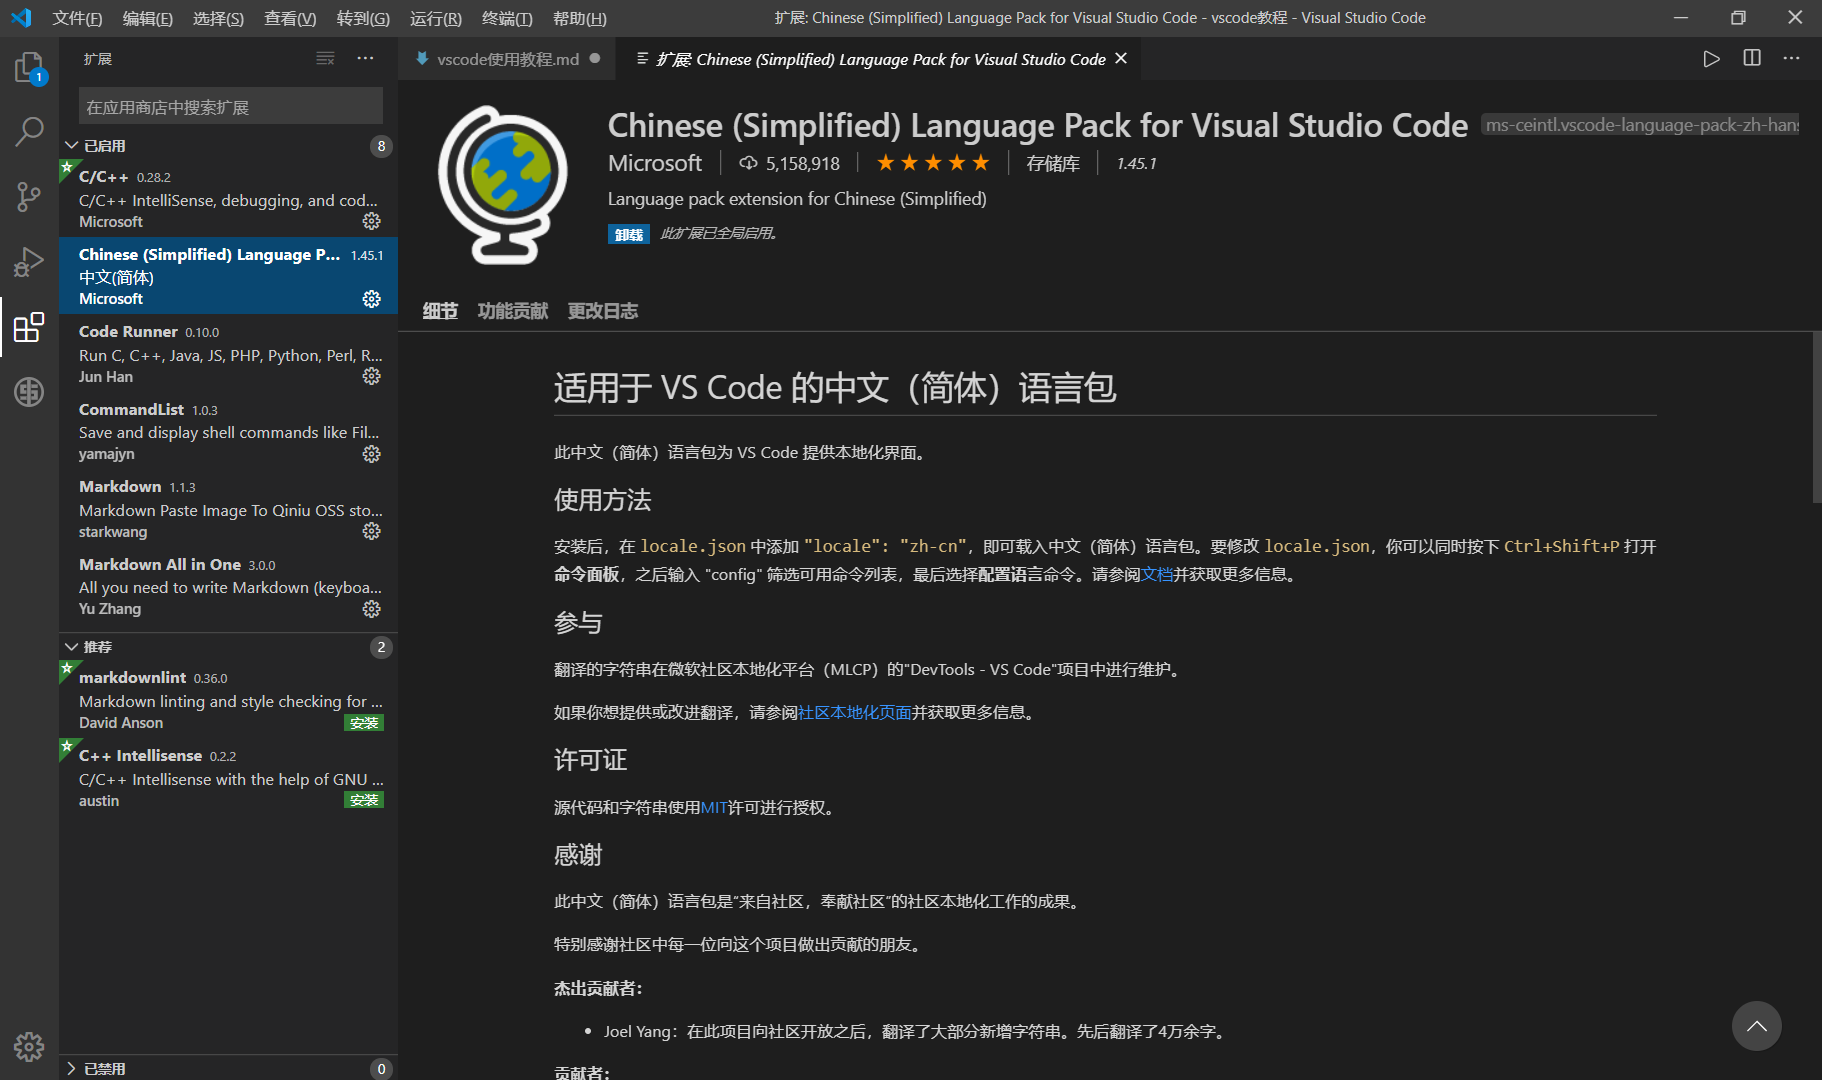
Task: Open the editor more actions menu
Action: (x=1791, y=59)
